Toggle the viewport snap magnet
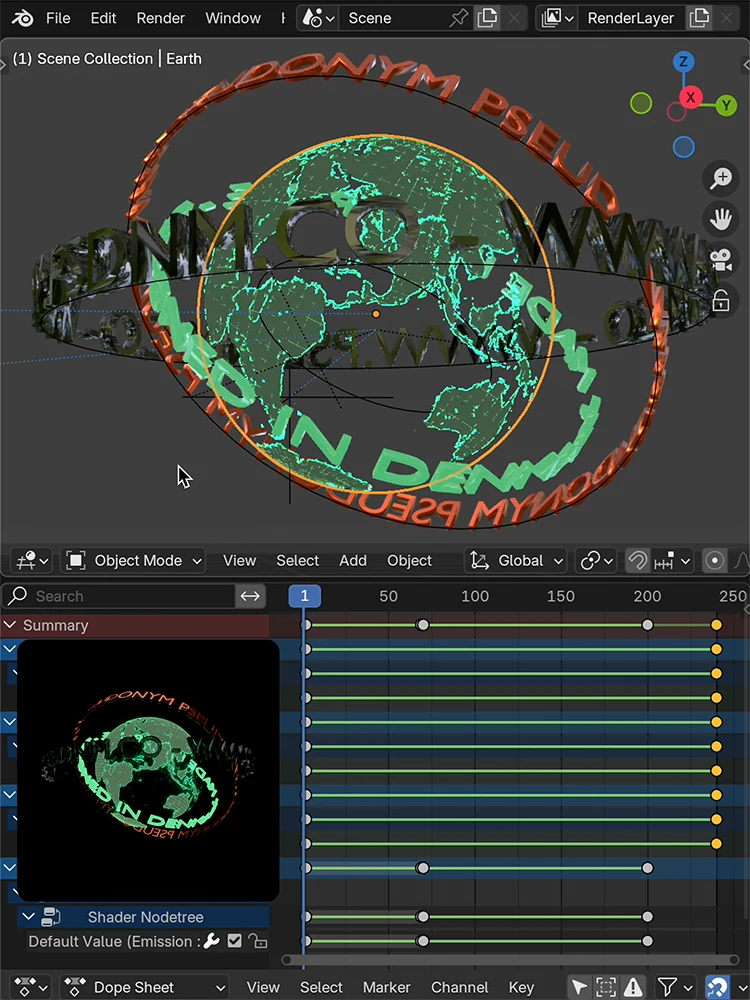750x1000 pixels. click(636, 561)
